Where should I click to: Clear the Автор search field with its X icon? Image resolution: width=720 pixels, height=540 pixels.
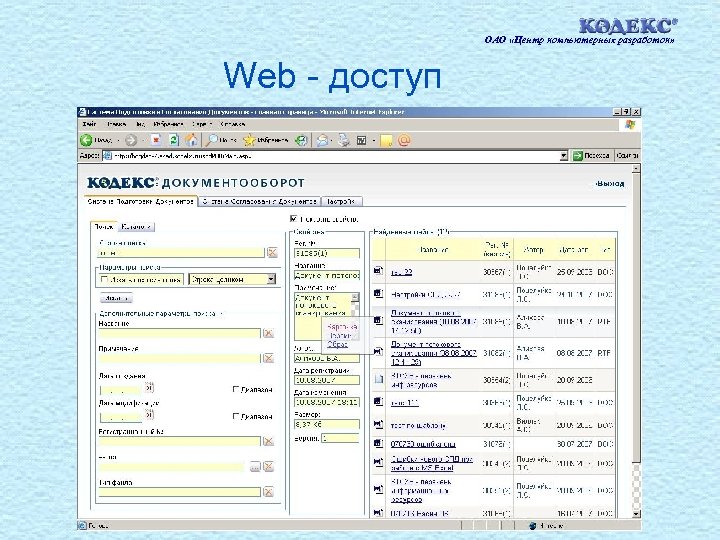point(269,467)
